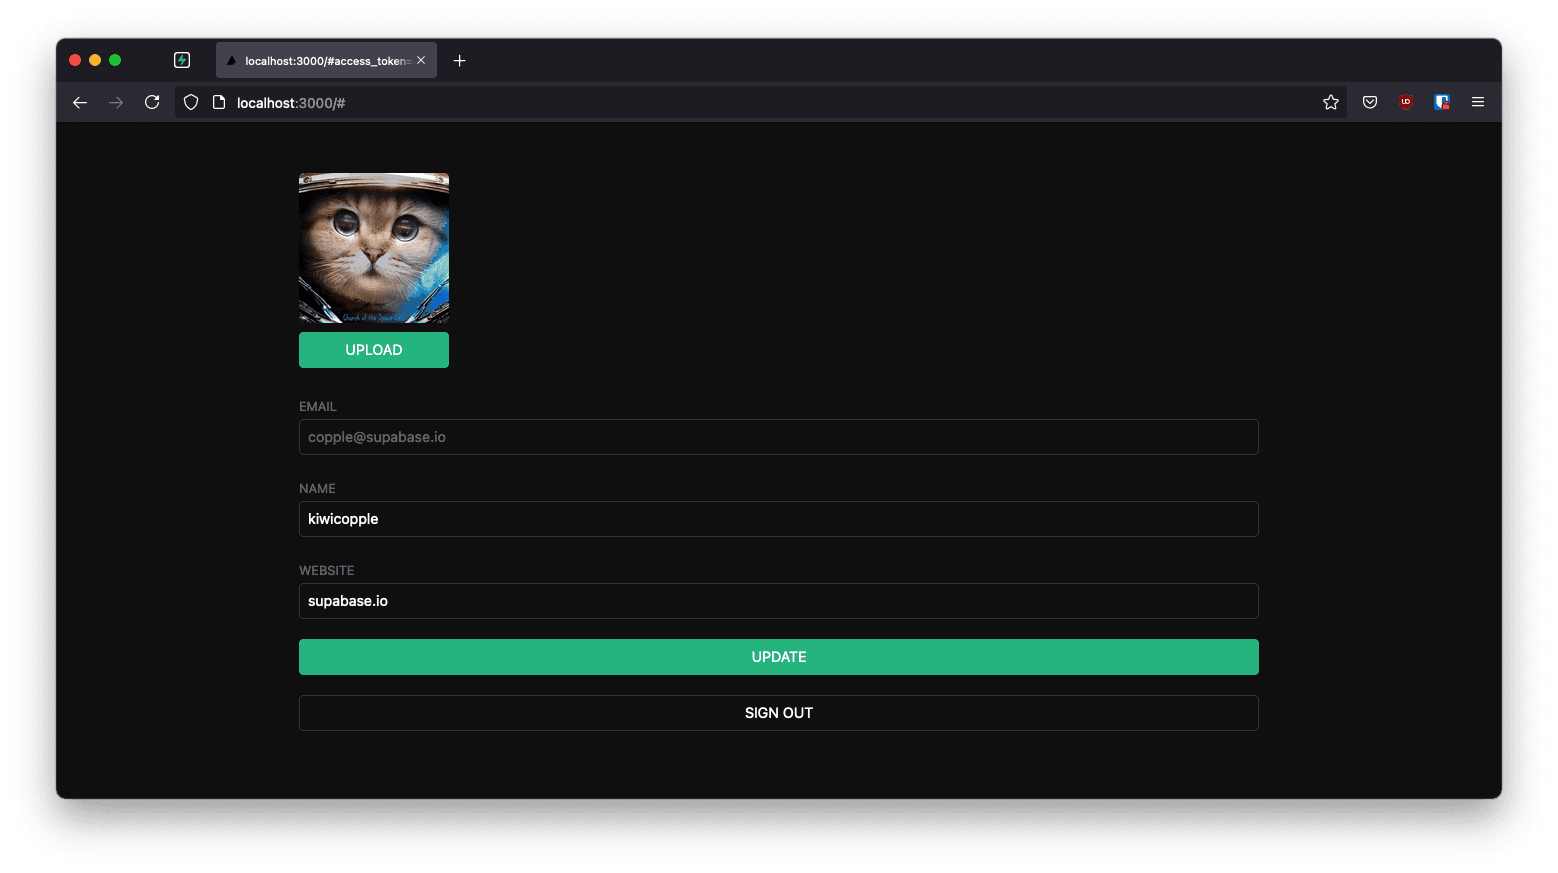Click the browser forward arrow

pyautogui.click(x=116, y=103)
